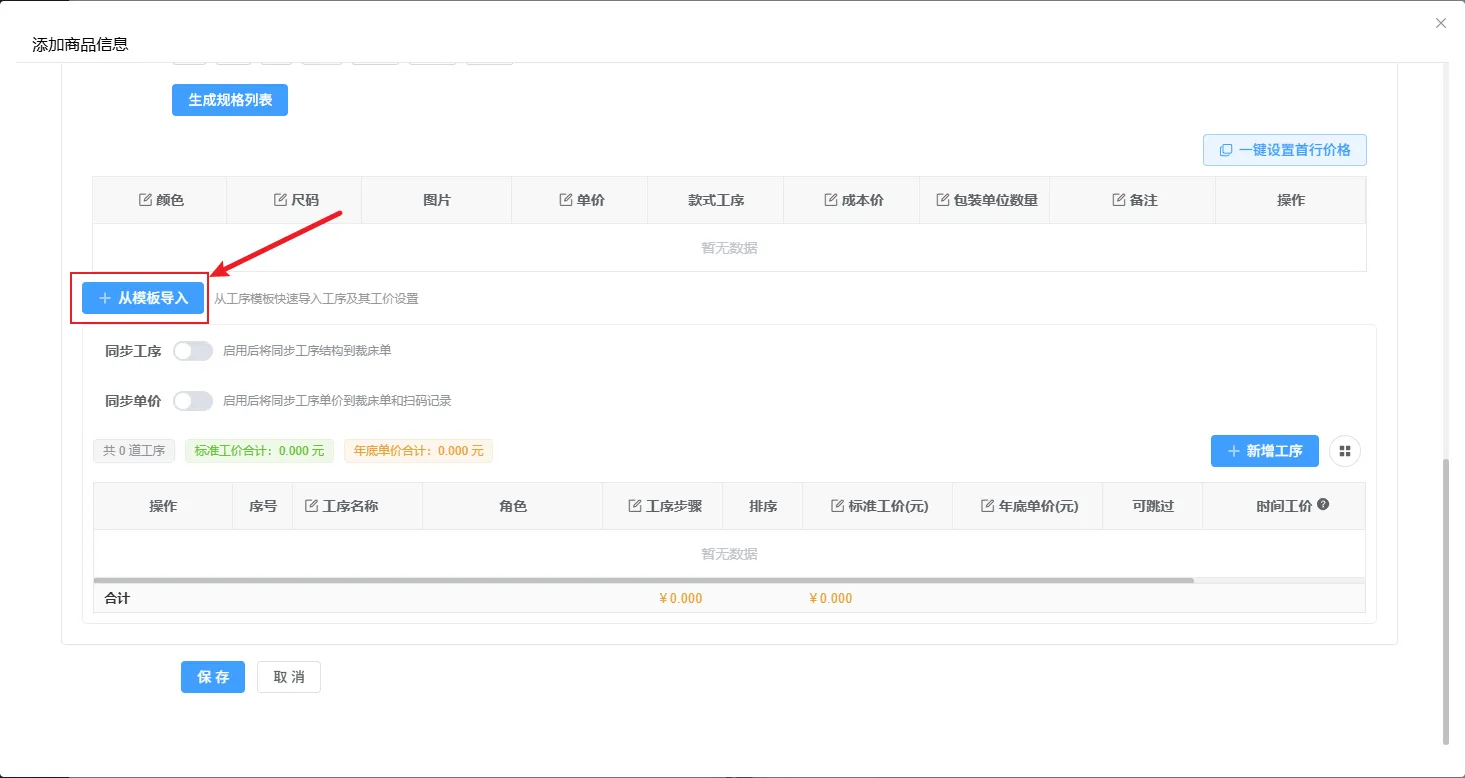1465x778 pixels.
Task: Click the 时间工价 column header text
Action: coord(1284,506)
